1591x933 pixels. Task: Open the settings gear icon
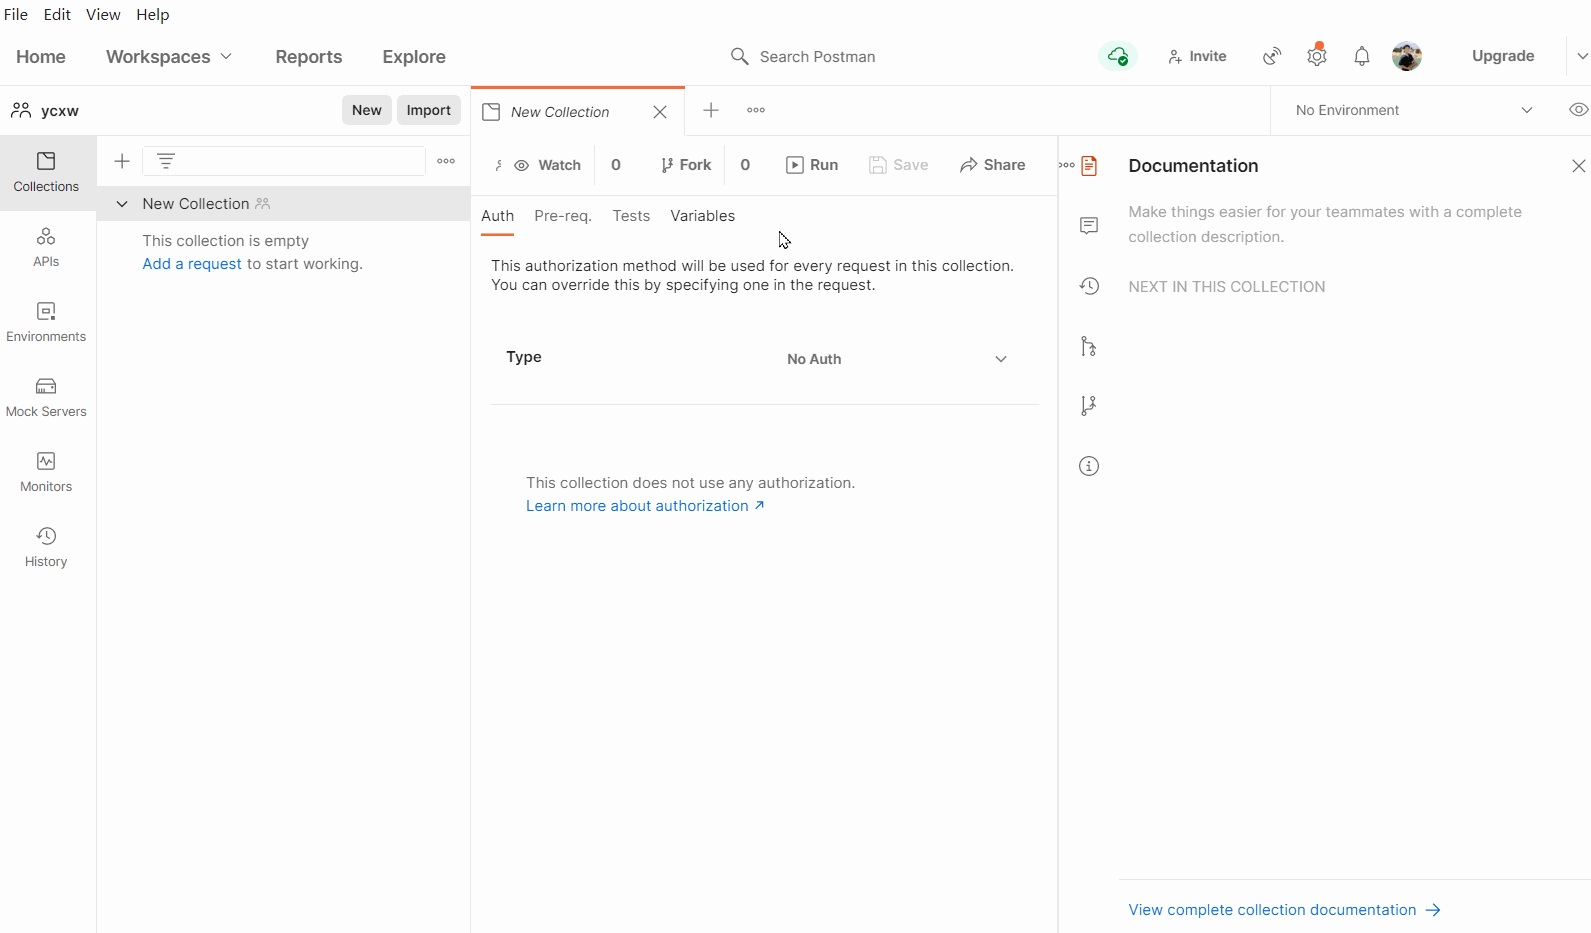pyautogui.click(x=1317, y=56)
